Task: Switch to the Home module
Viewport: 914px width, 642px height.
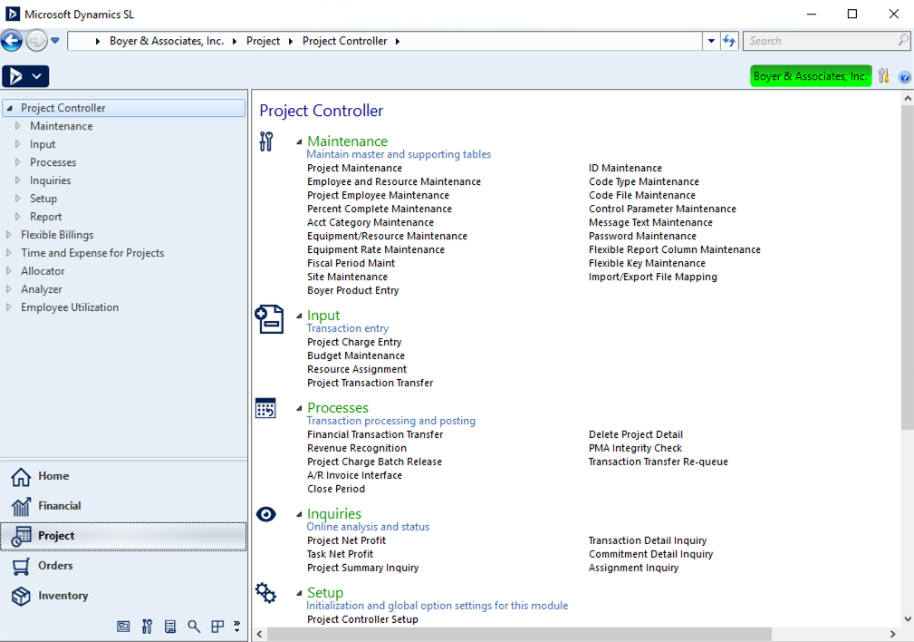Action: point(124,476)
